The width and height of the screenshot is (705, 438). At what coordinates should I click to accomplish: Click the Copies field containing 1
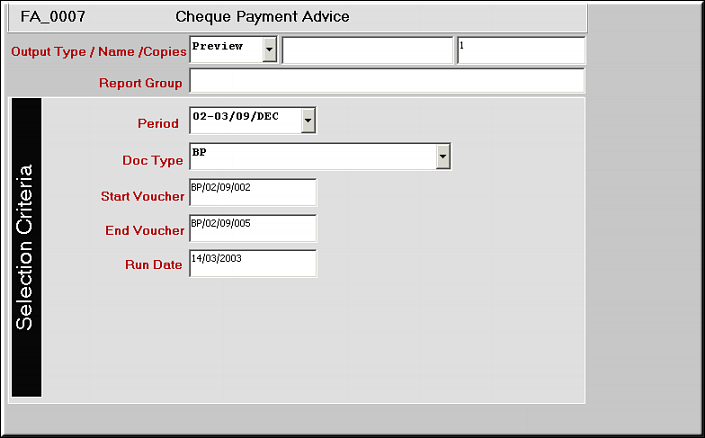click(520, 51)
